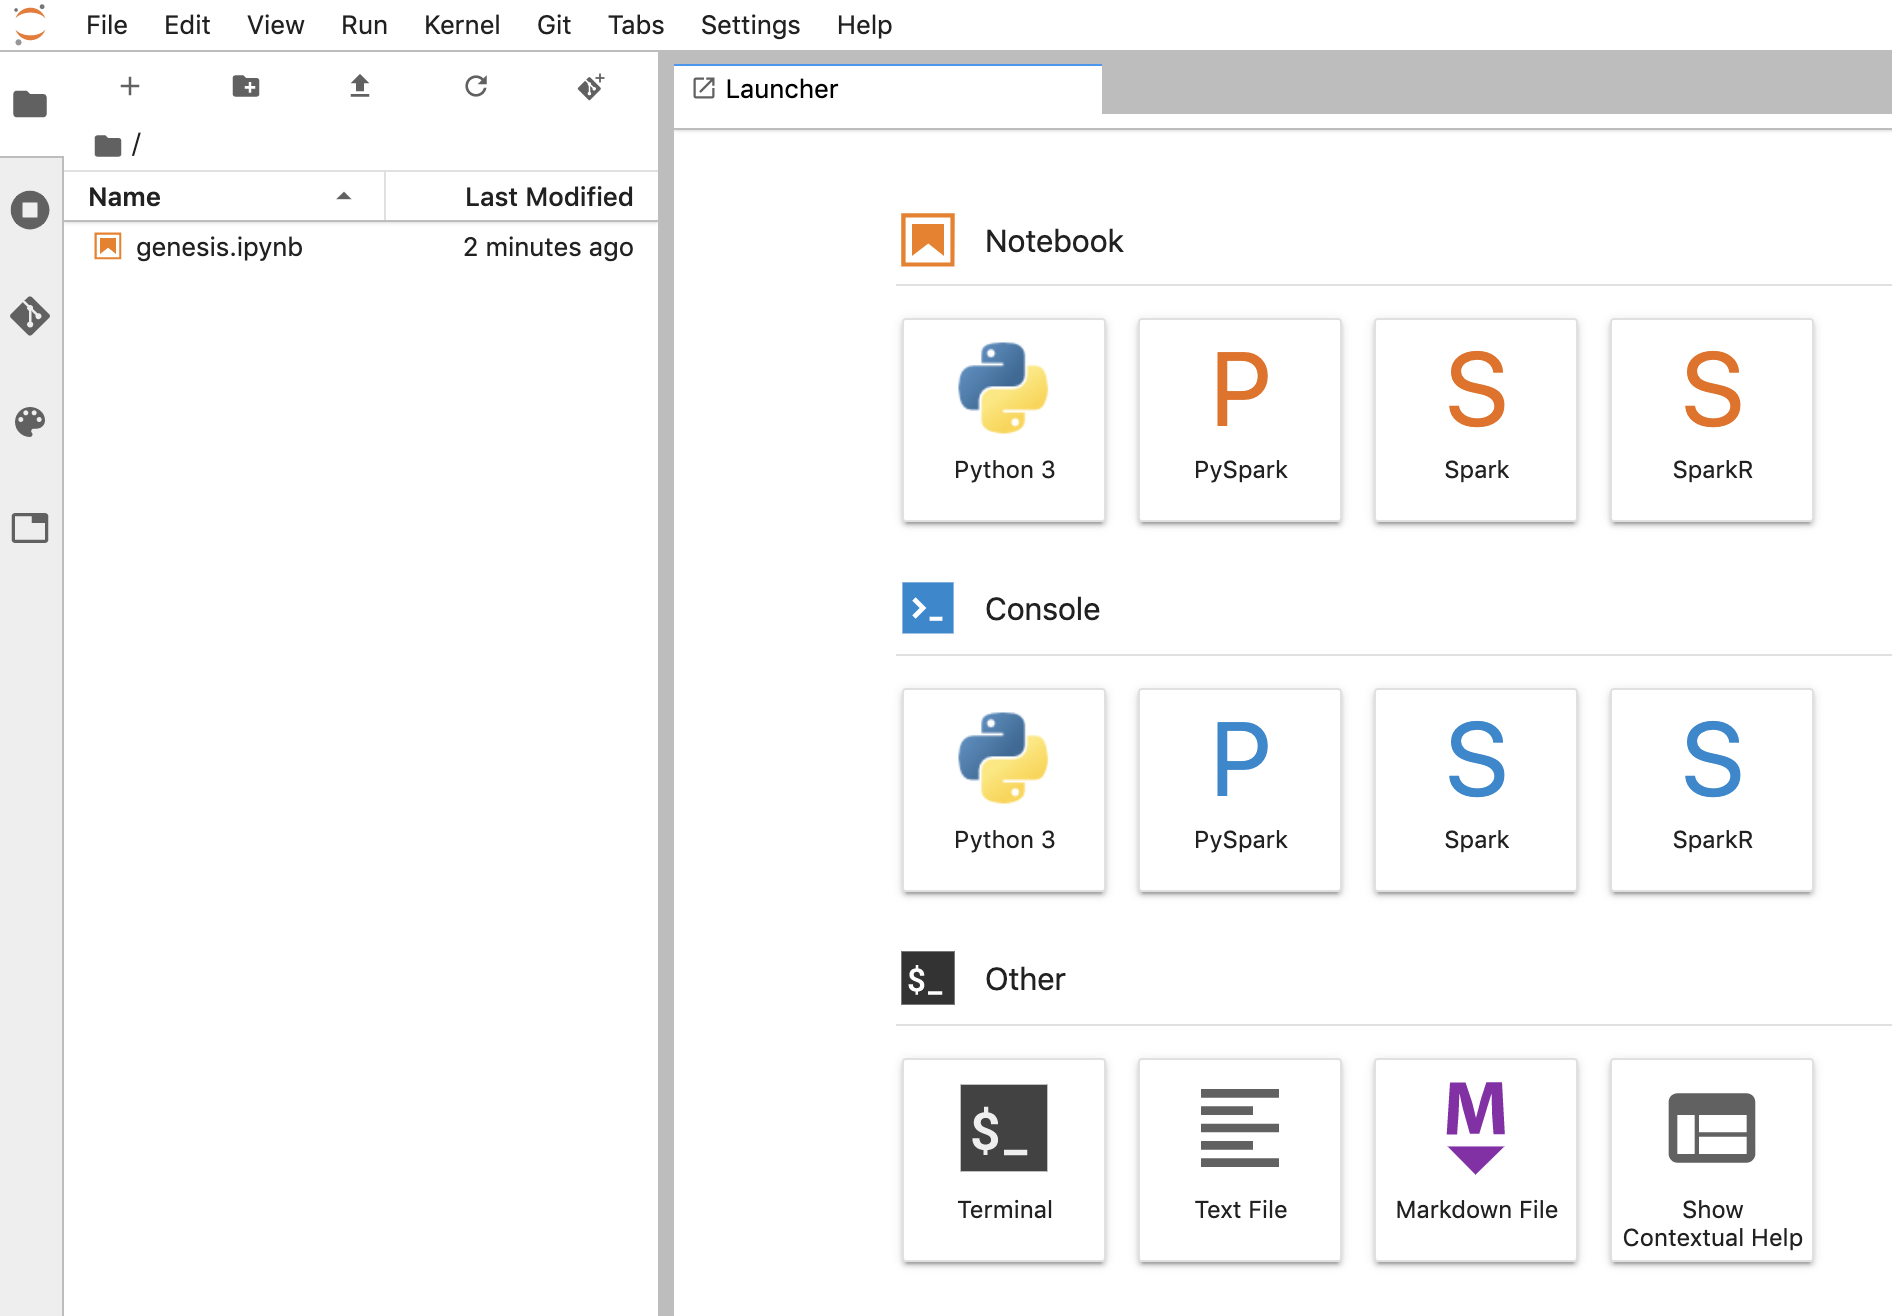Open the Run menu
Viewport: 1892px width, 1316px height.
click(x=364, y=25)
